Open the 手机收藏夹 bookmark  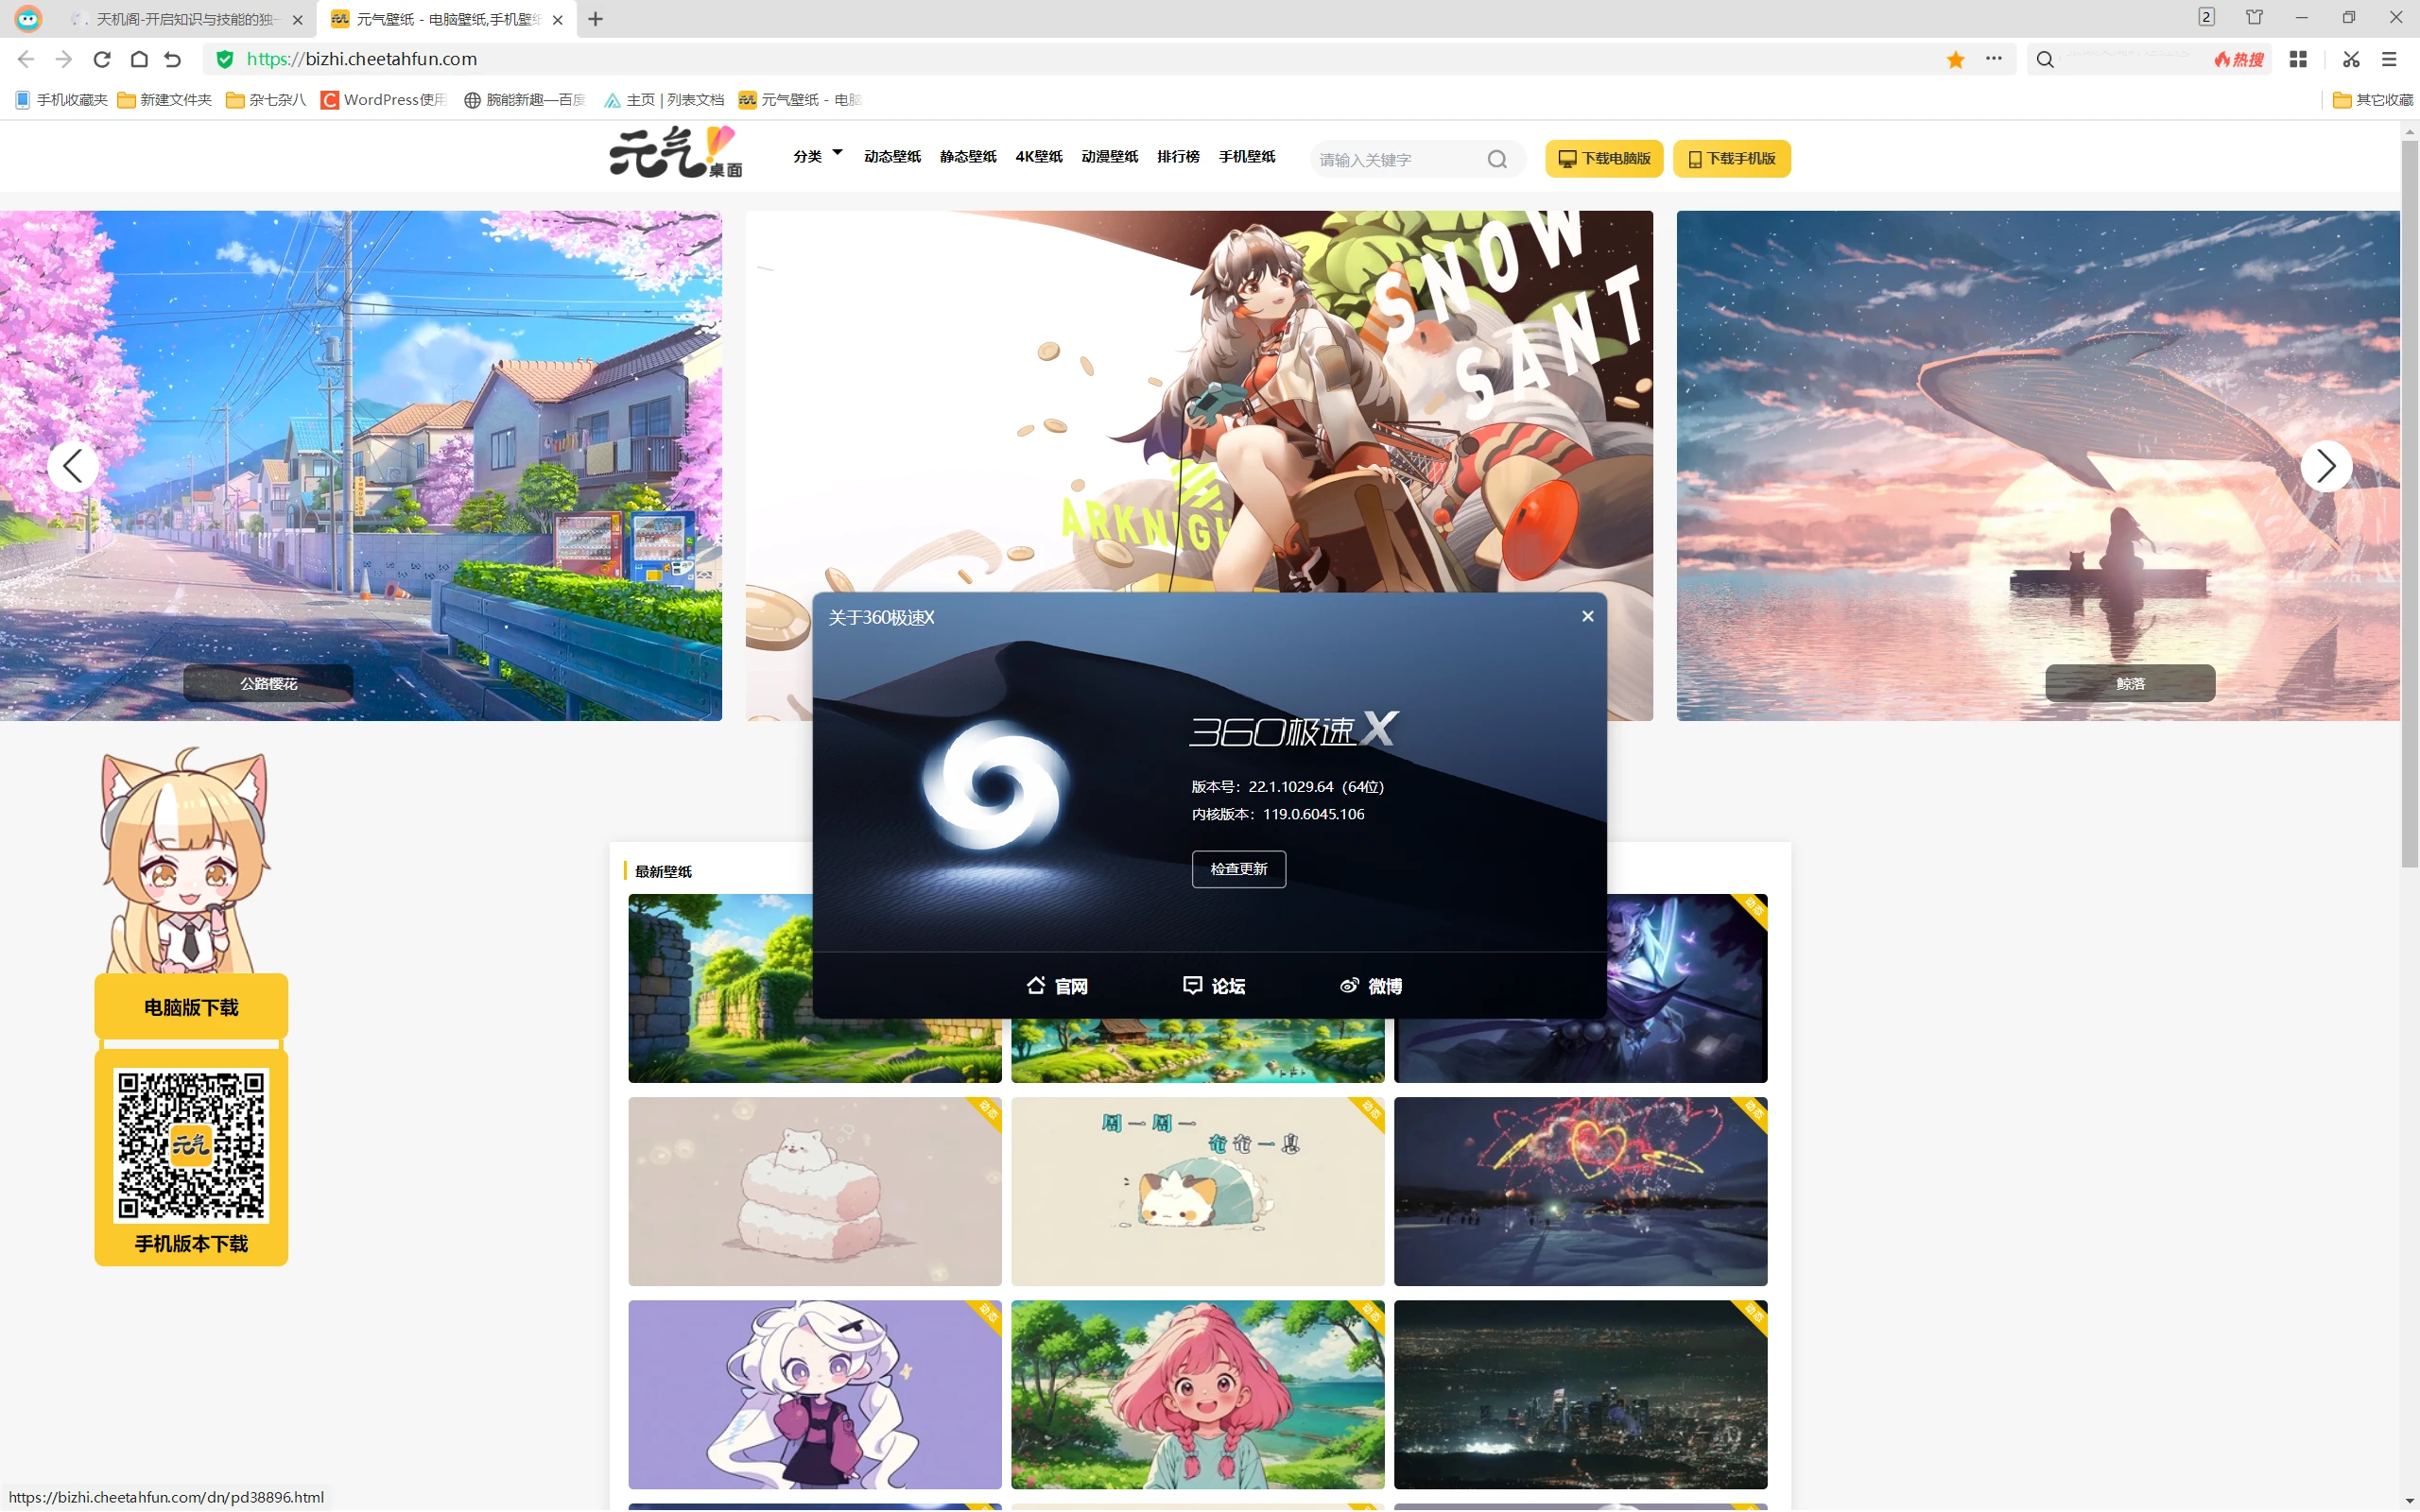[61, 99]
